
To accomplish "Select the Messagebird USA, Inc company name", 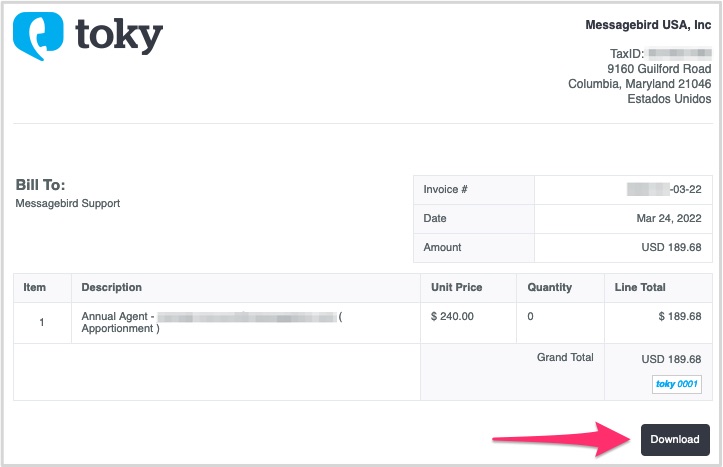I will [647, 25].
